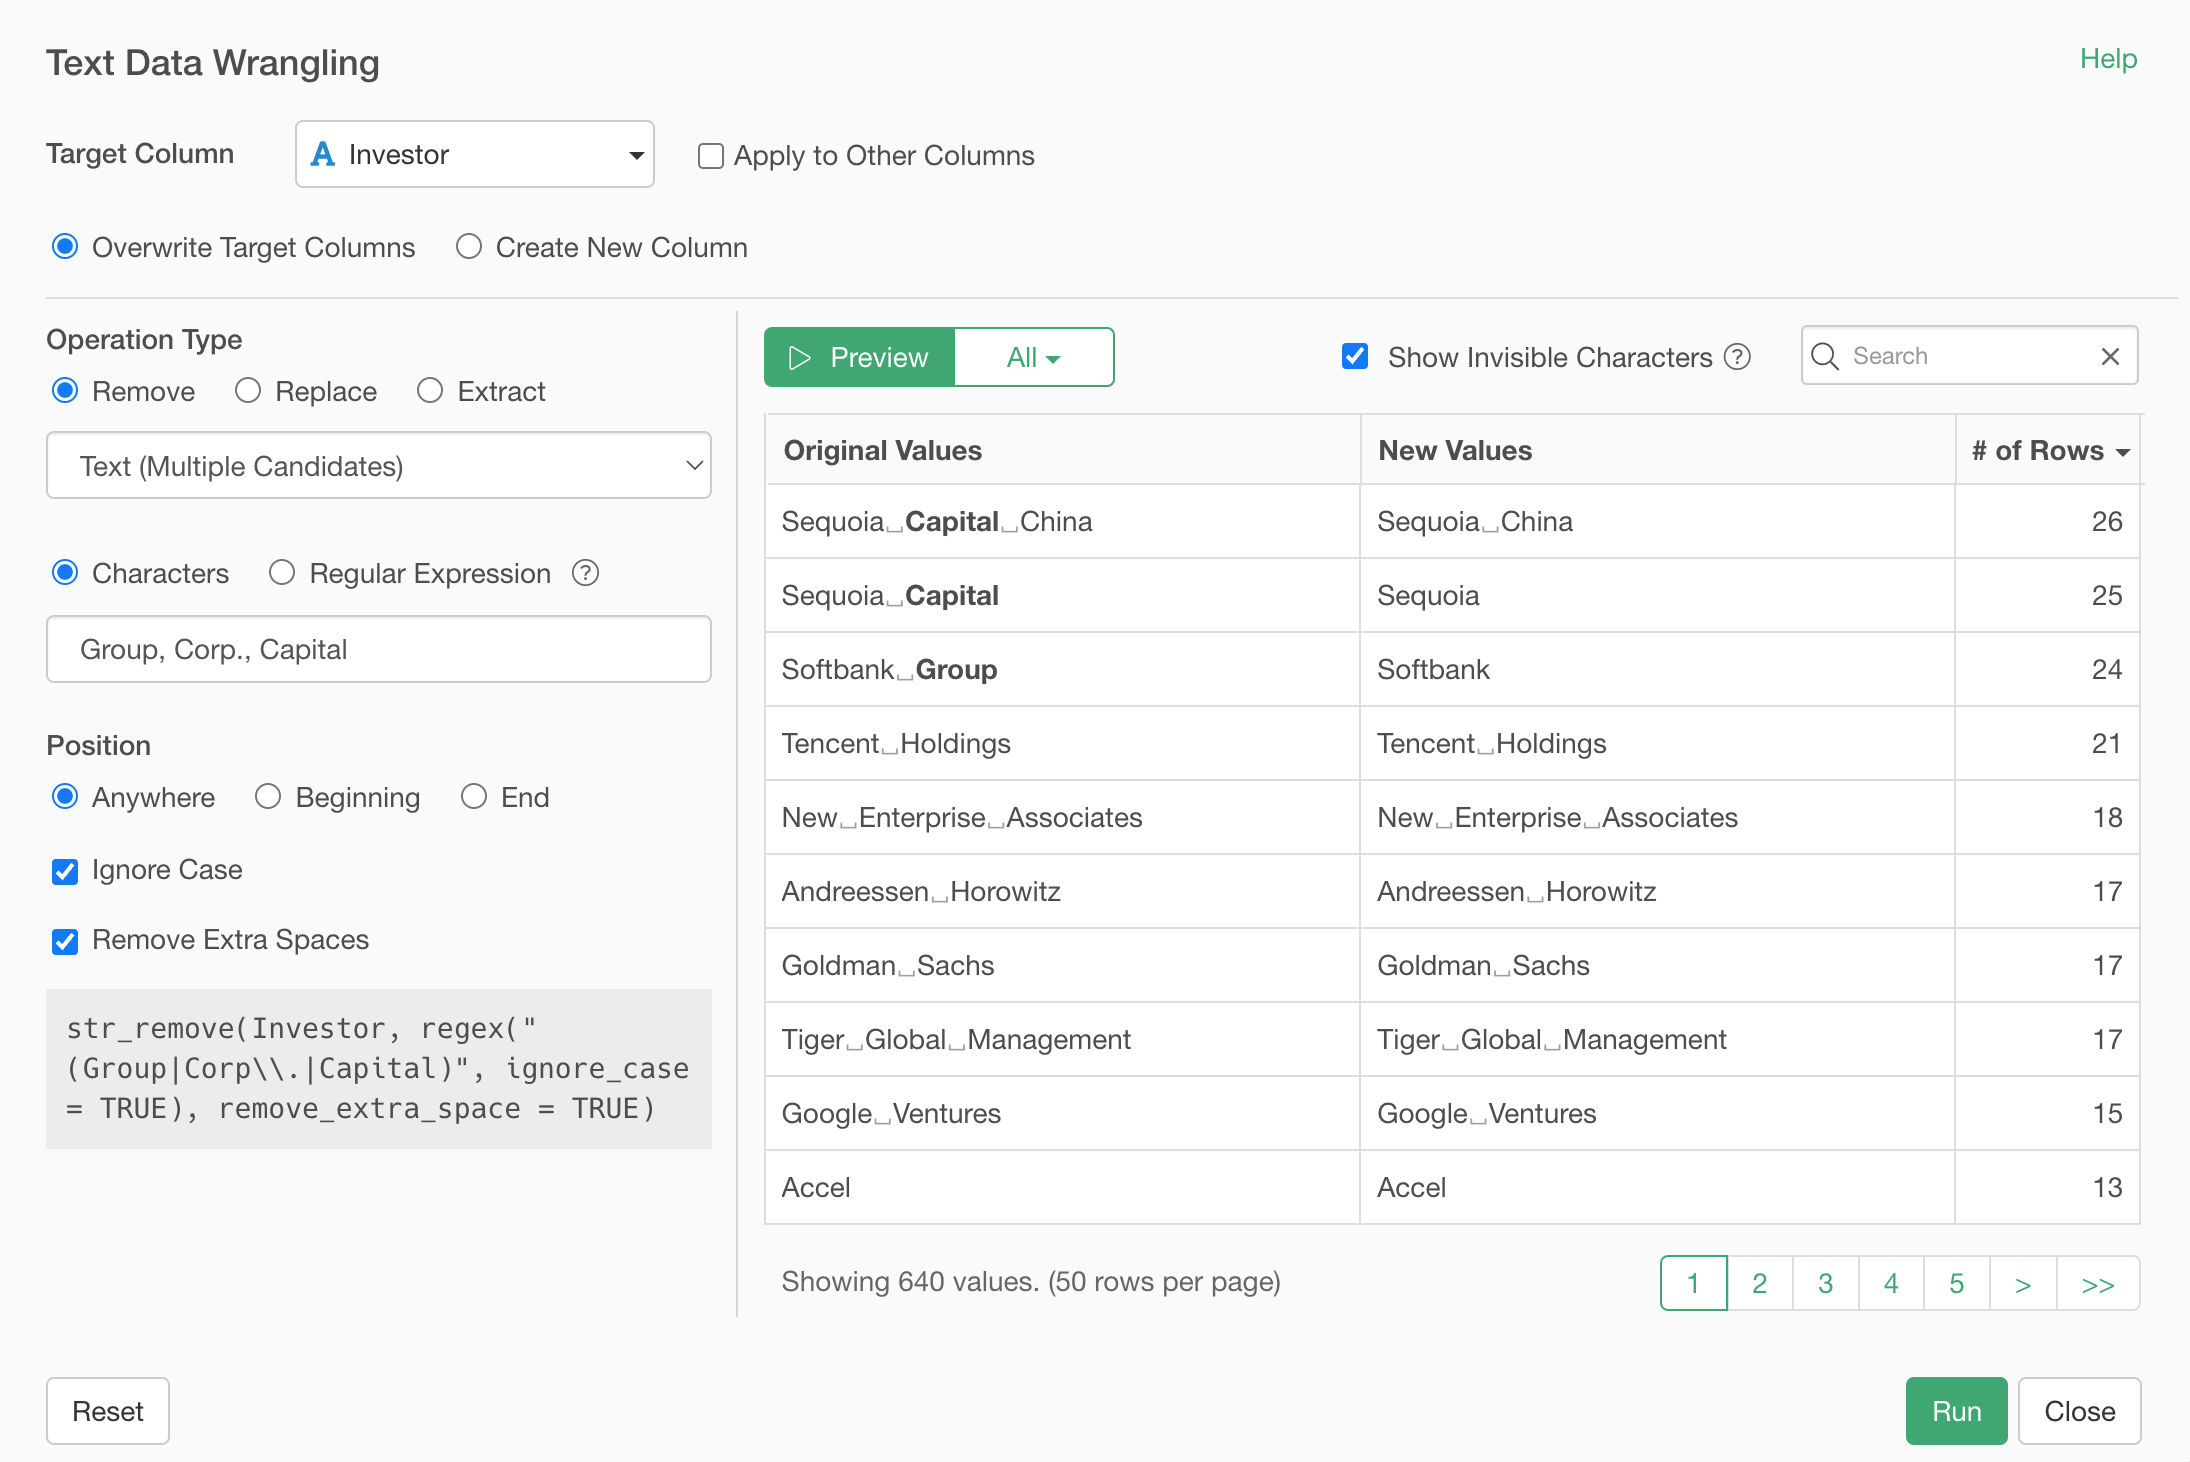The image size is (2190, 1462).
Task: Go to next page arrow
Action: click(2022, 1283)
